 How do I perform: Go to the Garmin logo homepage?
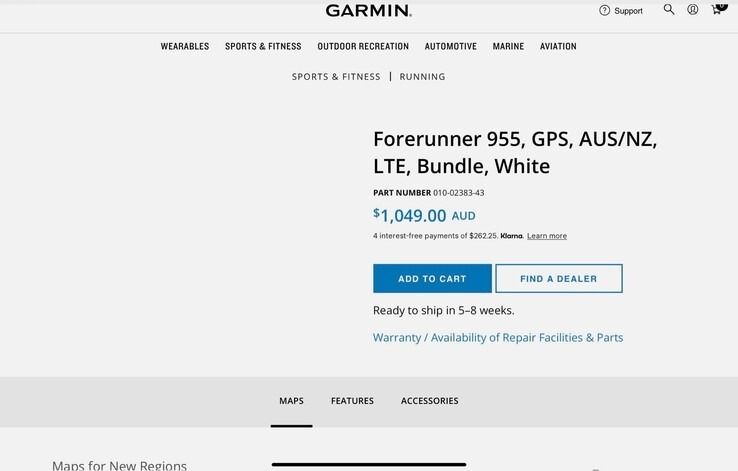(369, 10)
